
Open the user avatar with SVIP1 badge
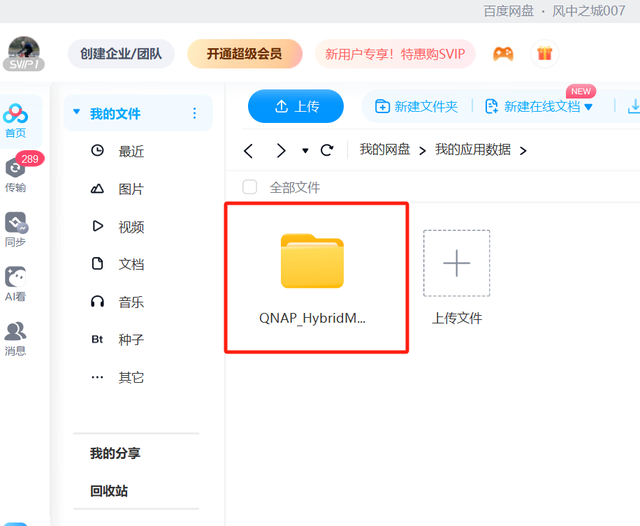24,53
